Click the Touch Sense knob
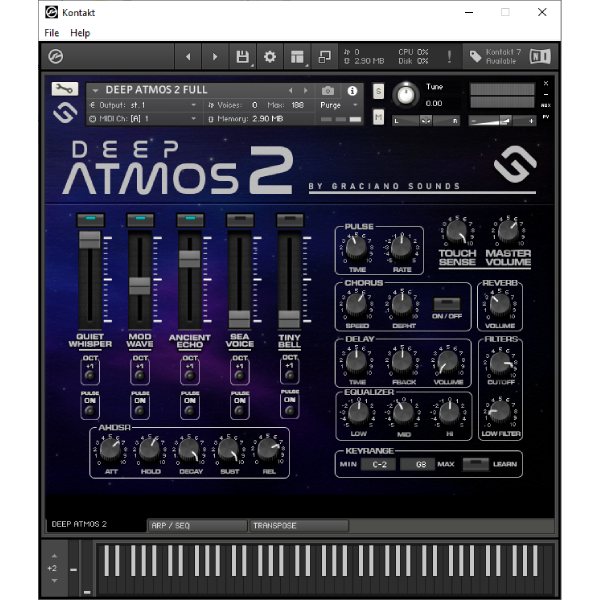600x600 pixels. click(457, 232)
